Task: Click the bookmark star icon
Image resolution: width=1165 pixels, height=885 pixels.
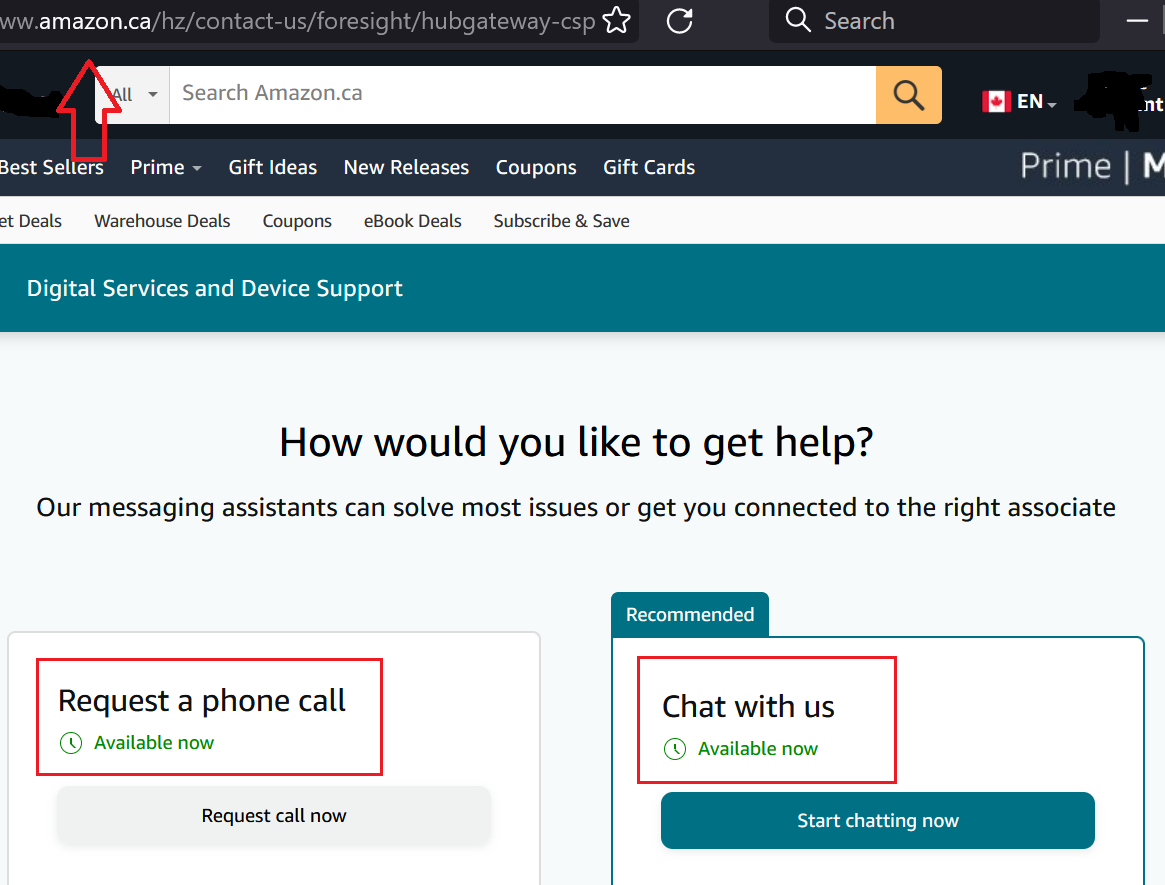Action: [x=618, y=21]
